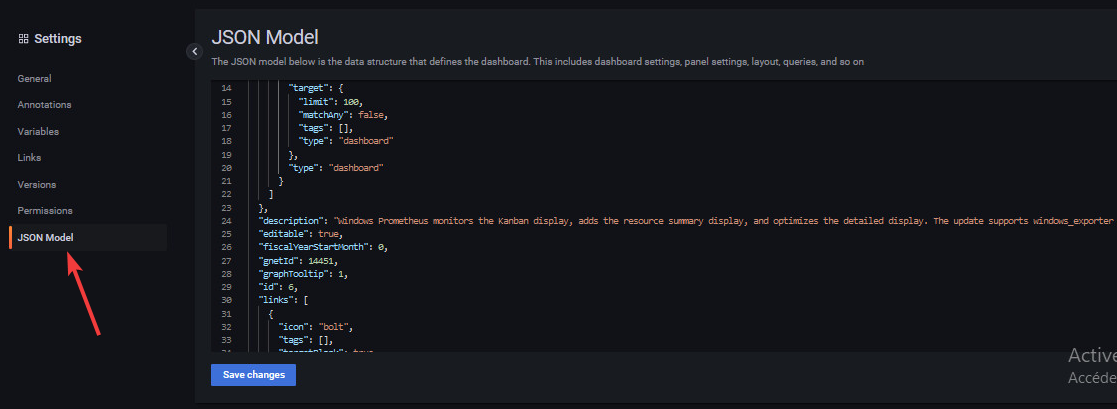Select the JSON Model sidebar item
This screenshot has height=409, width=1117.
click(x=45, y=238)
